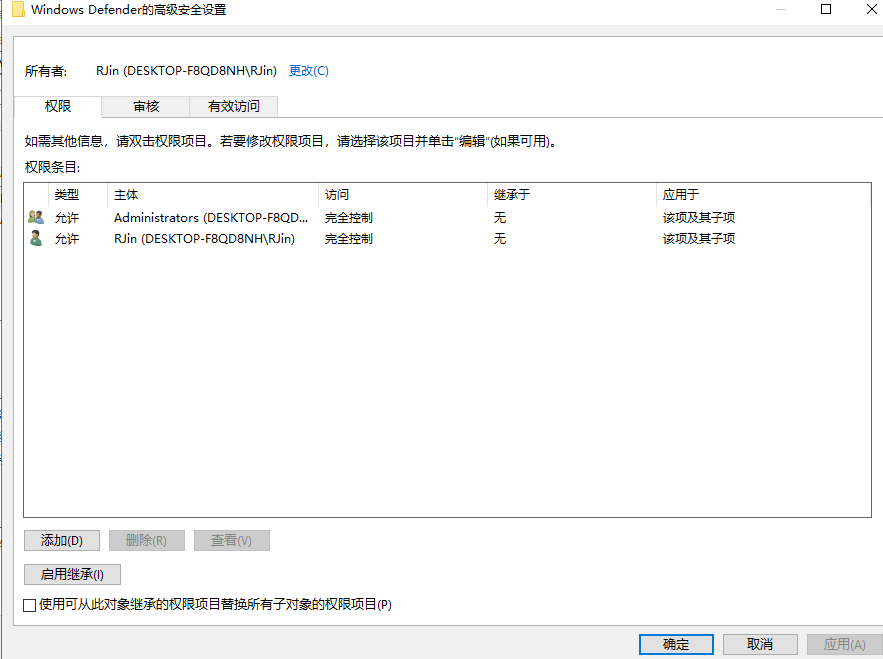Select the RJin user icon in the list

coord(36,238)
